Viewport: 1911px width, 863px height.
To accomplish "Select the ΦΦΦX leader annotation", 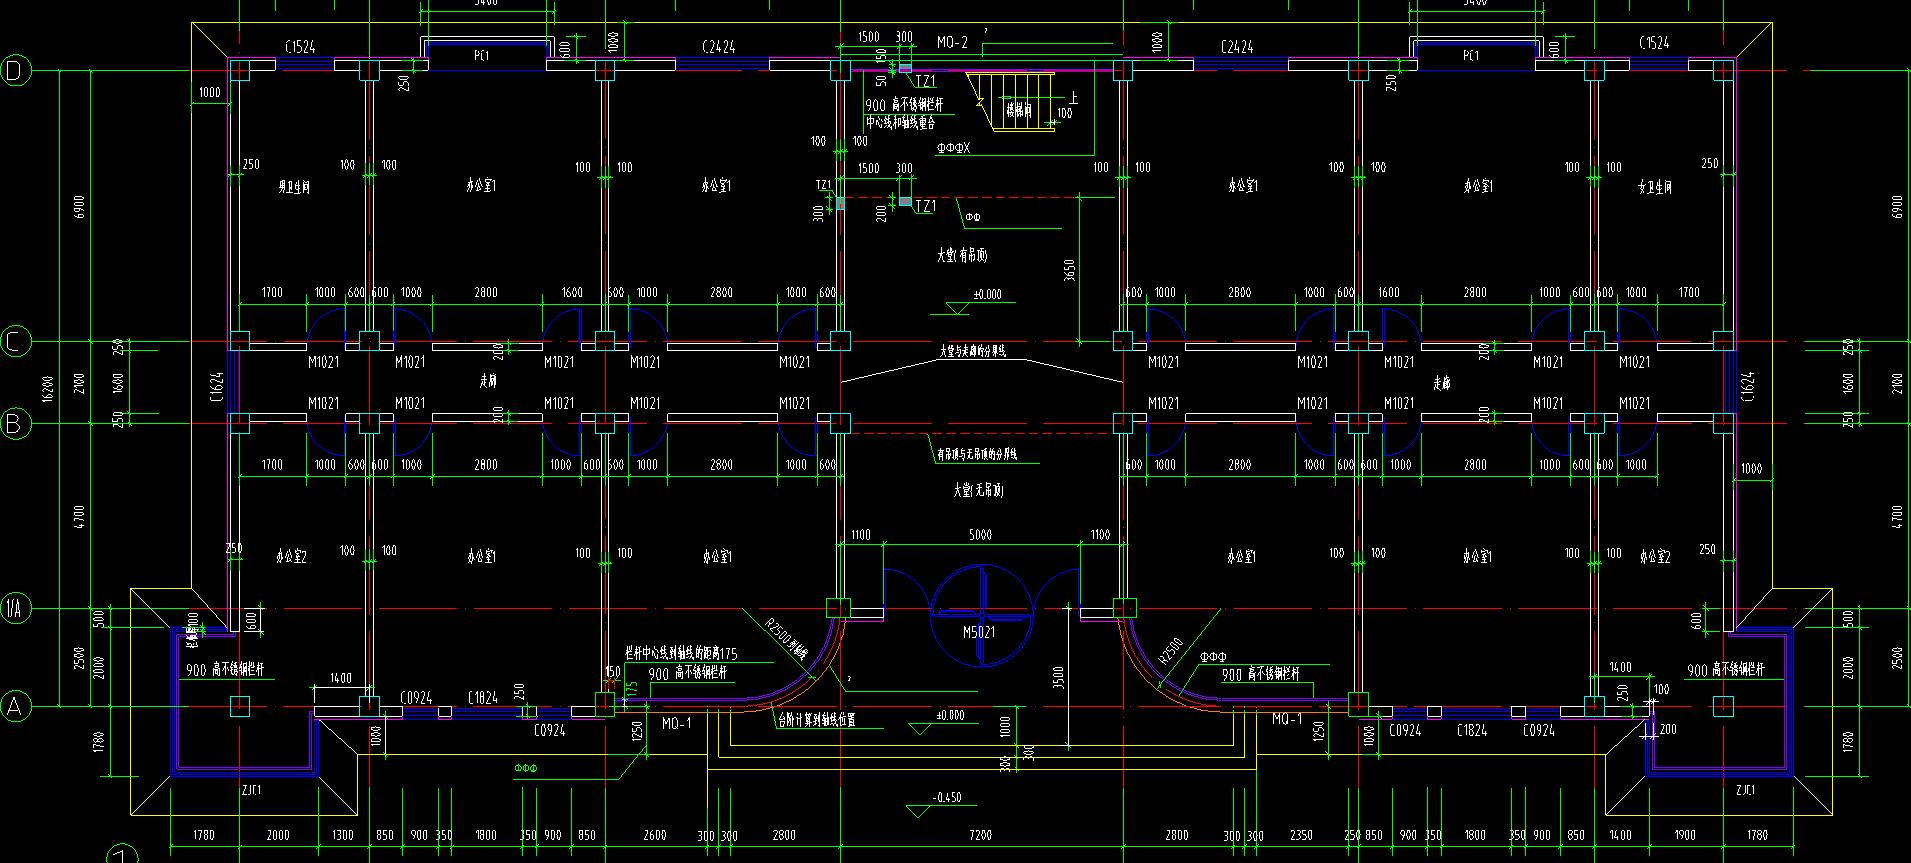I will click(x=953, y=148).
